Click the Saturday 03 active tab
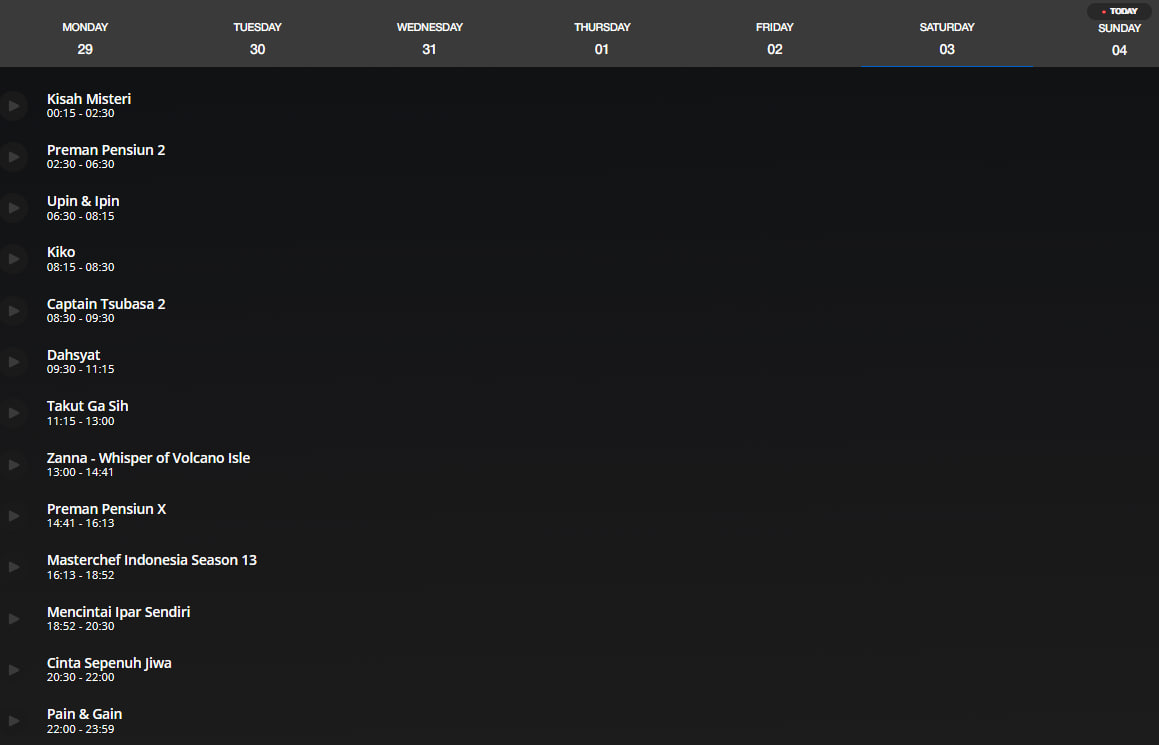This screenshot has width=1159, height=745. (x=947, y=38)
